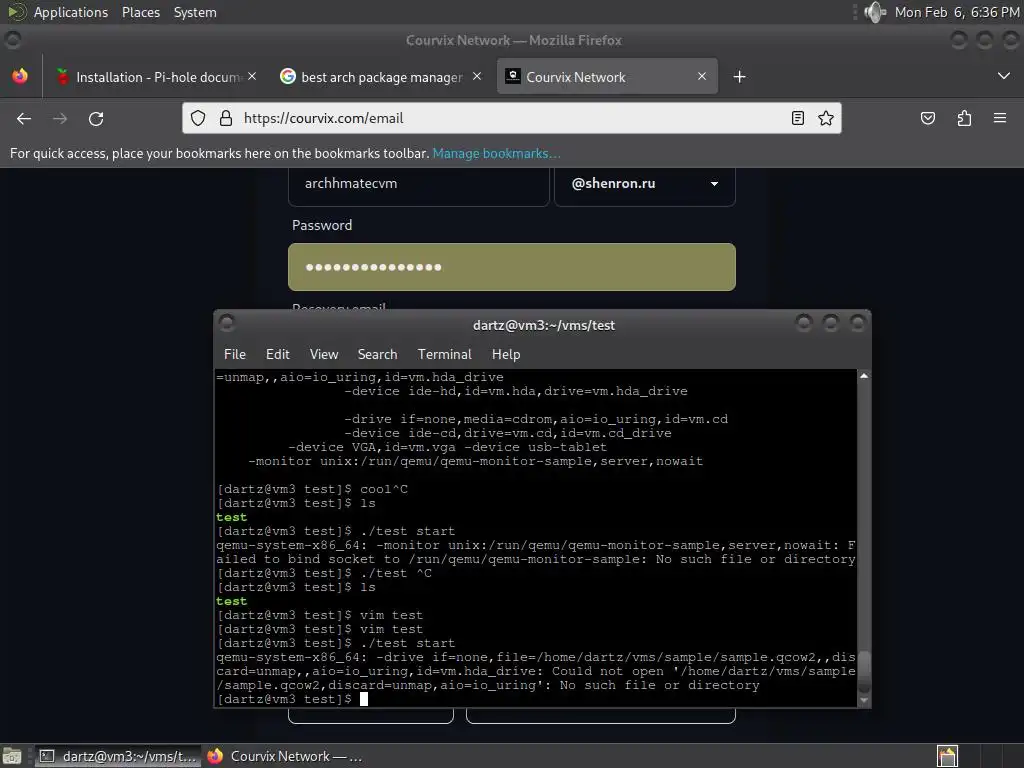Click the Manage bookmarks link

(x=496, y=153)
